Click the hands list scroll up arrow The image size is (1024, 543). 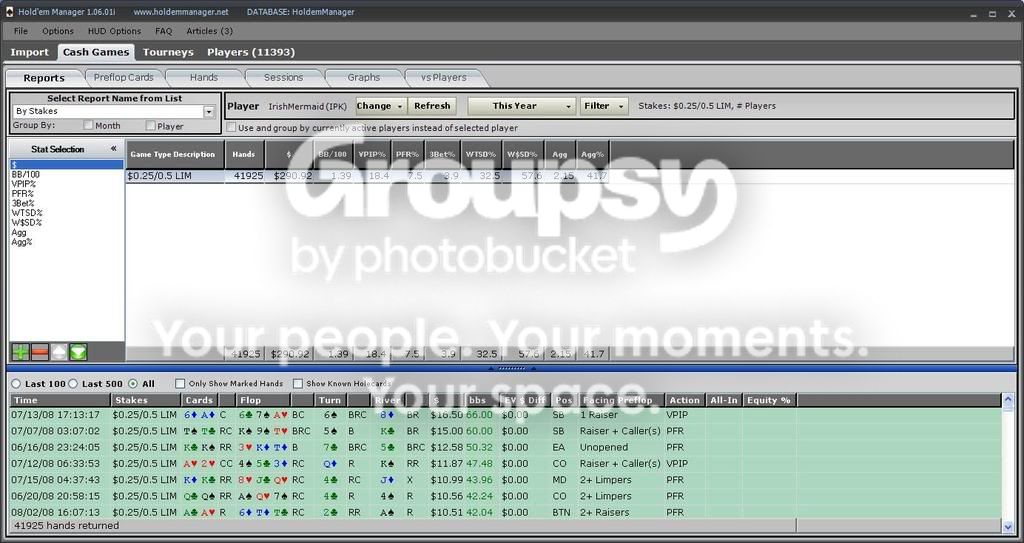(x=1008, y=399)
